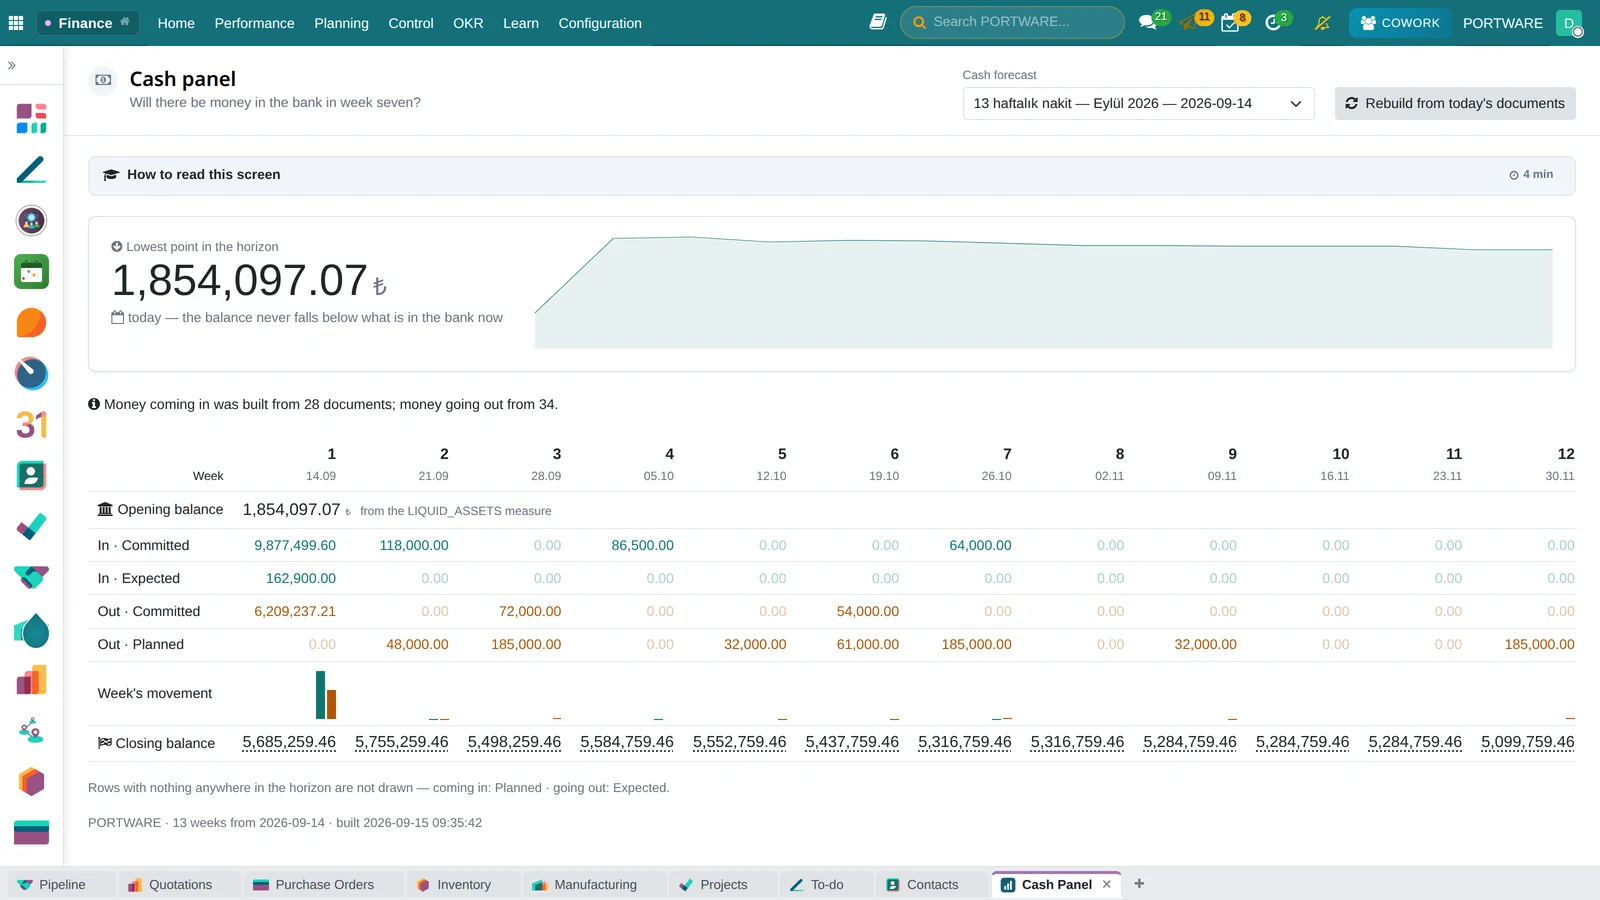The height and width of the screenshot is (900, 1600).
Task: Click the calendar 31 sidebar icon
Action: point(31,425)
